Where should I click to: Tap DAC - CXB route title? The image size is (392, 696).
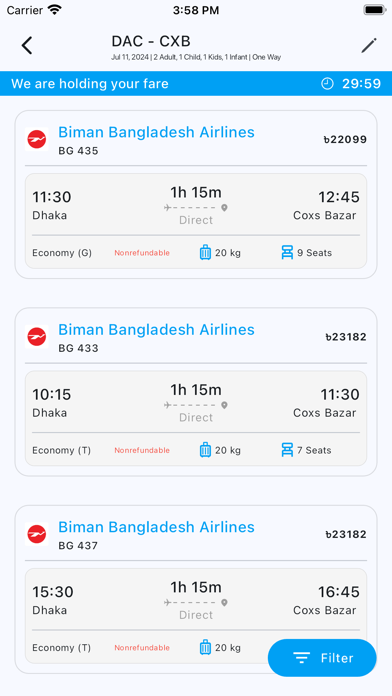[x=151, y=41]
